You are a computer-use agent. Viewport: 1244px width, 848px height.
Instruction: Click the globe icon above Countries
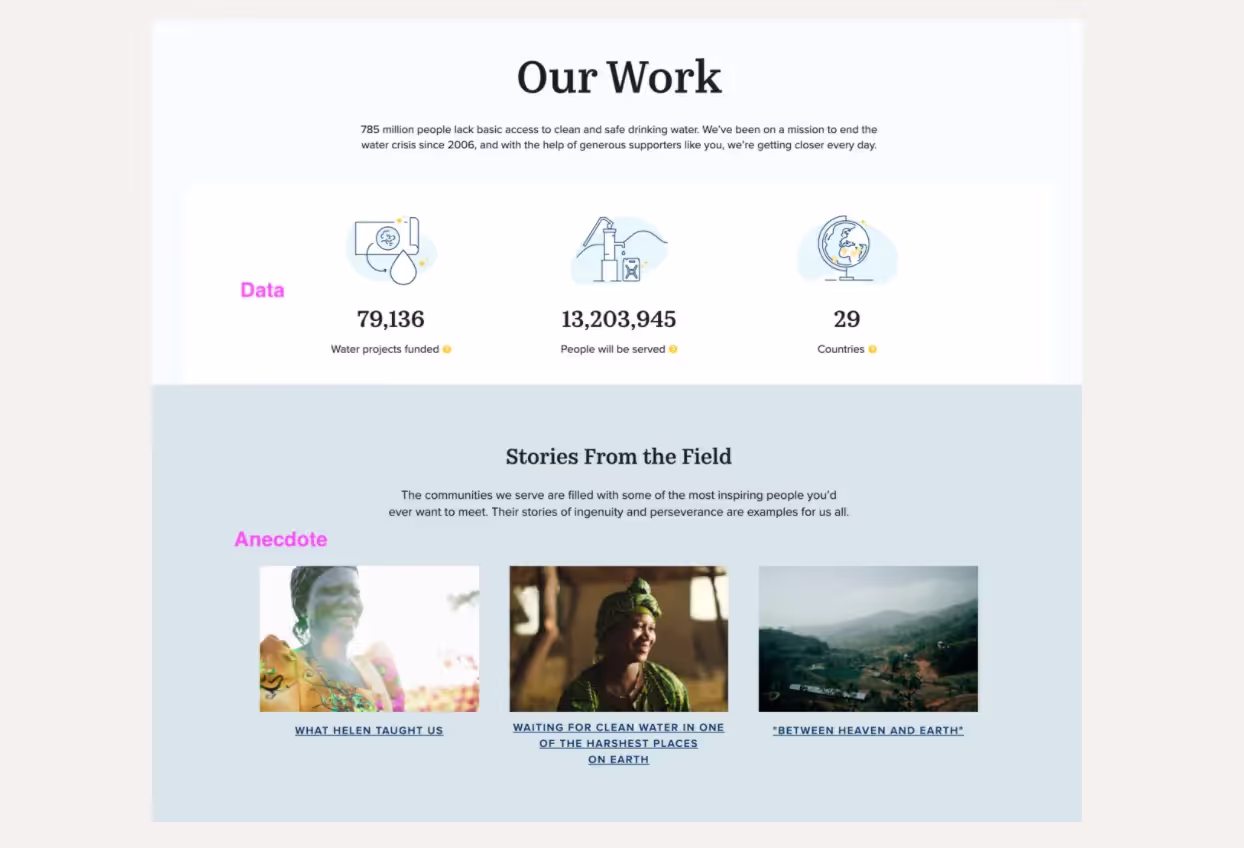(846, 249)
